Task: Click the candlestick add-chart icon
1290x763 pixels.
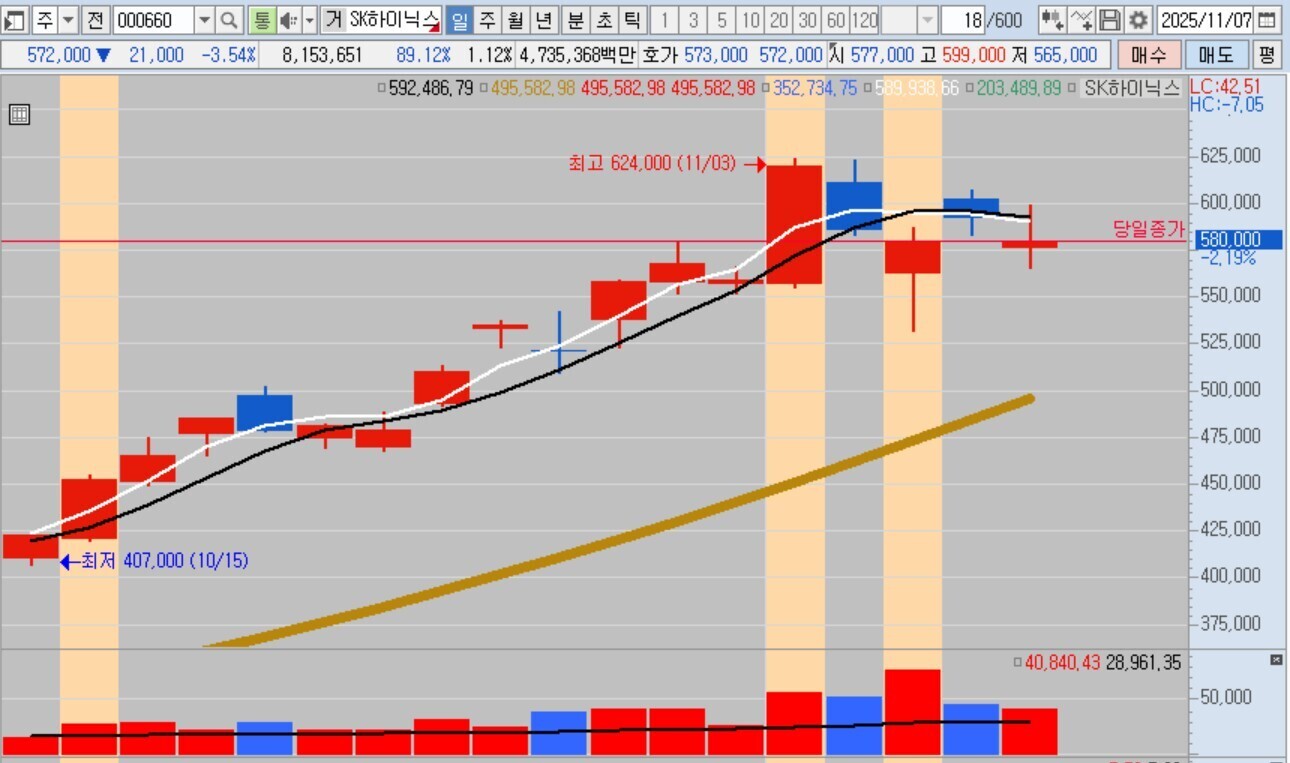Action: [x=1051, y=20]
